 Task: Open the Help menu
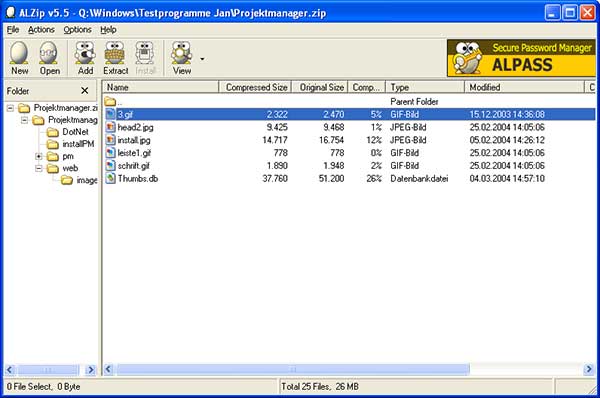point(108,29)
